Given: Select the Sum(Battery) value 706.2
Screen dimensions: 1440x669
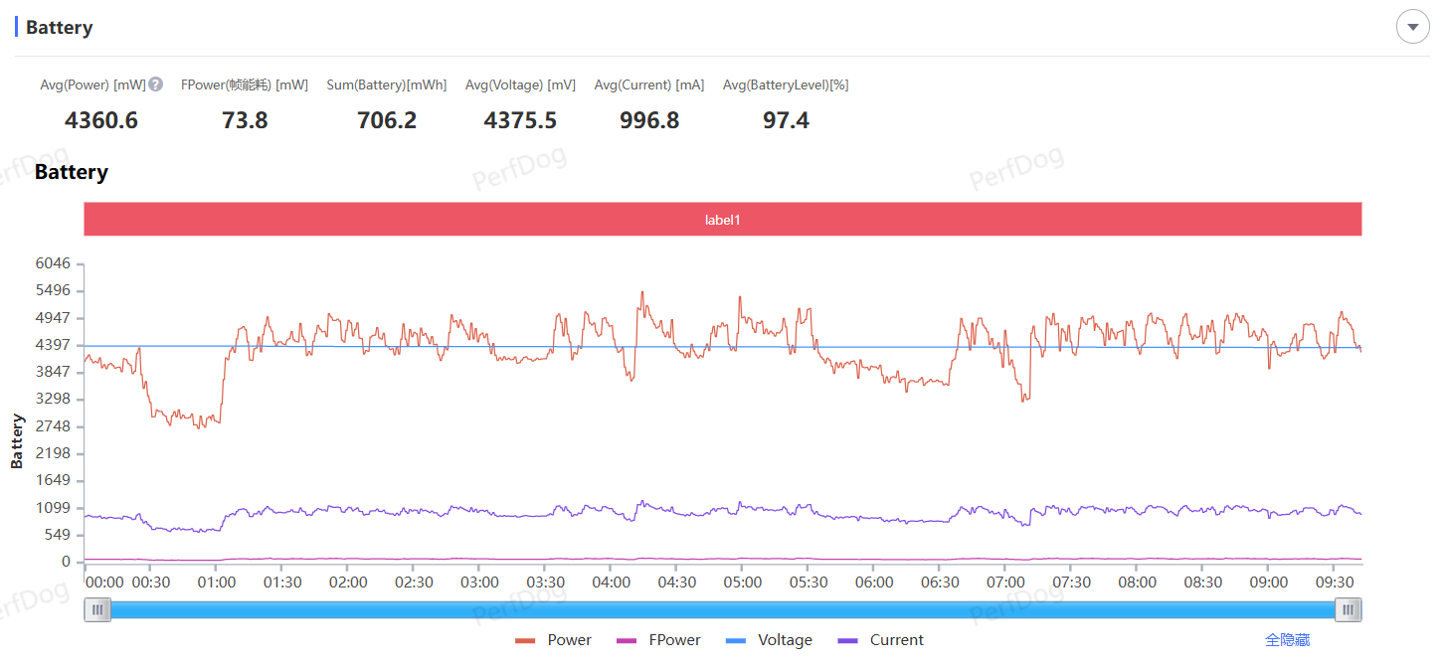Looking at the screenshot, I should [x=386, y=121].
